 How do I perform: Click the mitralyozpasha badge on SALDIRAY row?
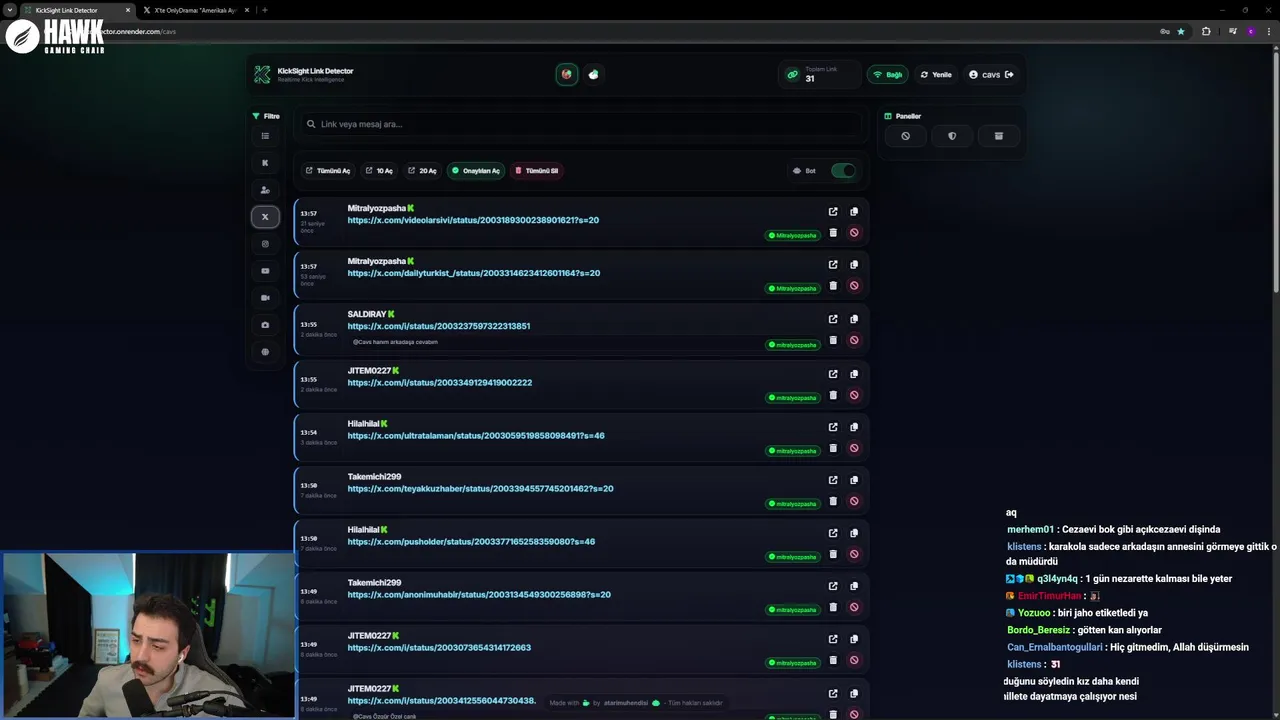click(x=793, y=345)
